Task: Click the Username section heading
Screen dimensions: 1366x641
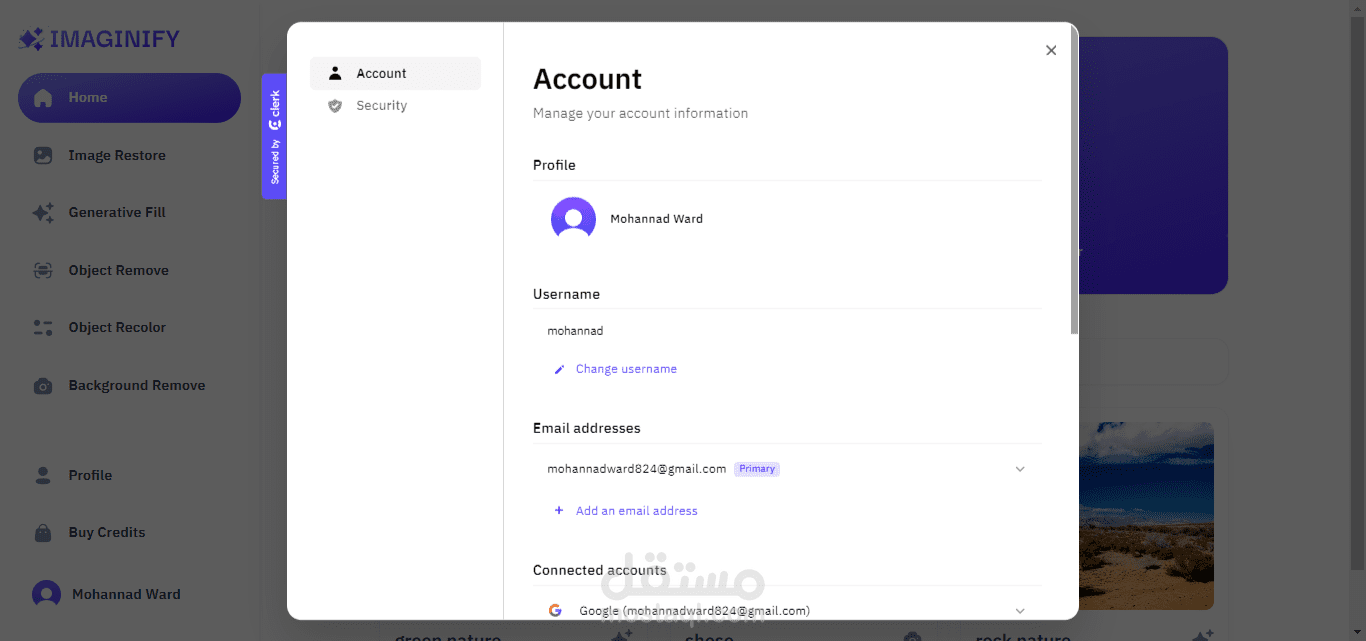Action: click(x=566, y=294)
